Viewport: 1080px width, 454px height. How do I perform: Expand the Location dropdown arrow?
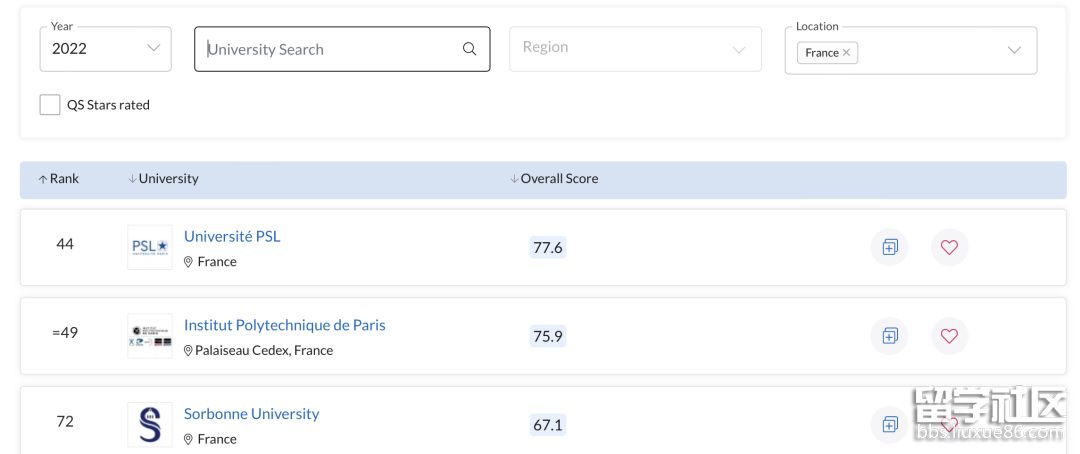[x=1014, y=50]
